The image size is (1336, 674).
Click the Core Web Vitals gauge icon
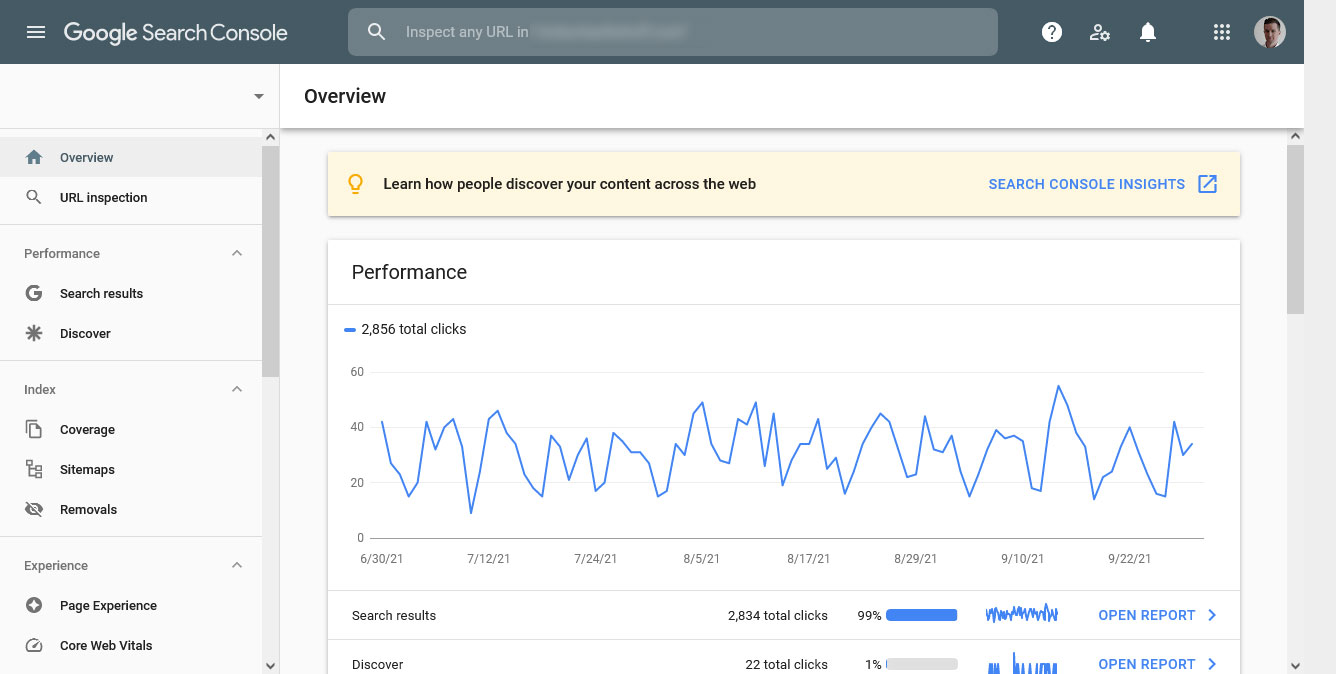point(34,645)
